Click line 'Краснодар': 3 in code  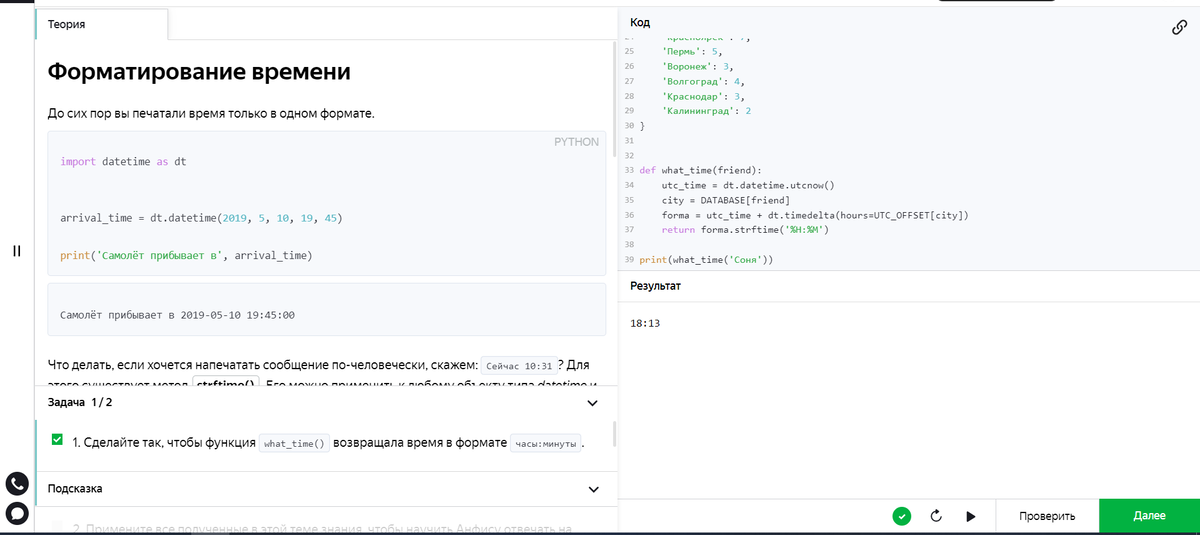702,96
